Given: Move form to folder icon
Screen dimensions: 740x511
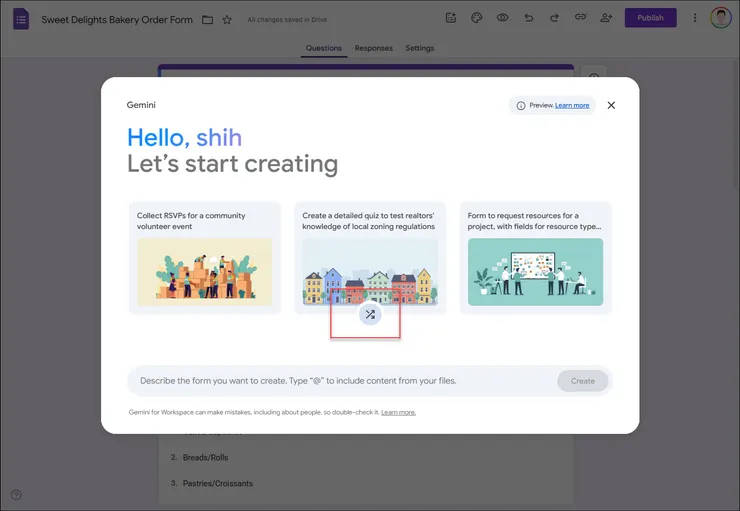Looking at the screenshot, I should point(207,20).
